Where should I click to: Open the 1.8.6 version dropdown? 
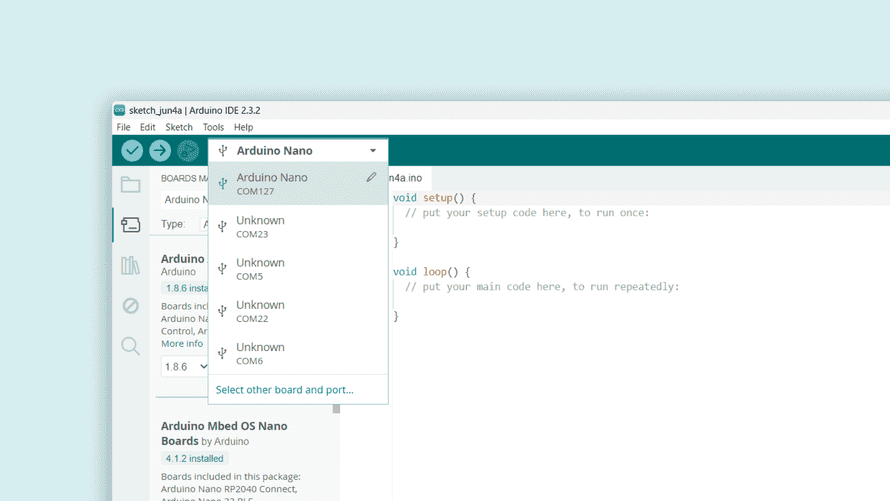coord(185,367)
